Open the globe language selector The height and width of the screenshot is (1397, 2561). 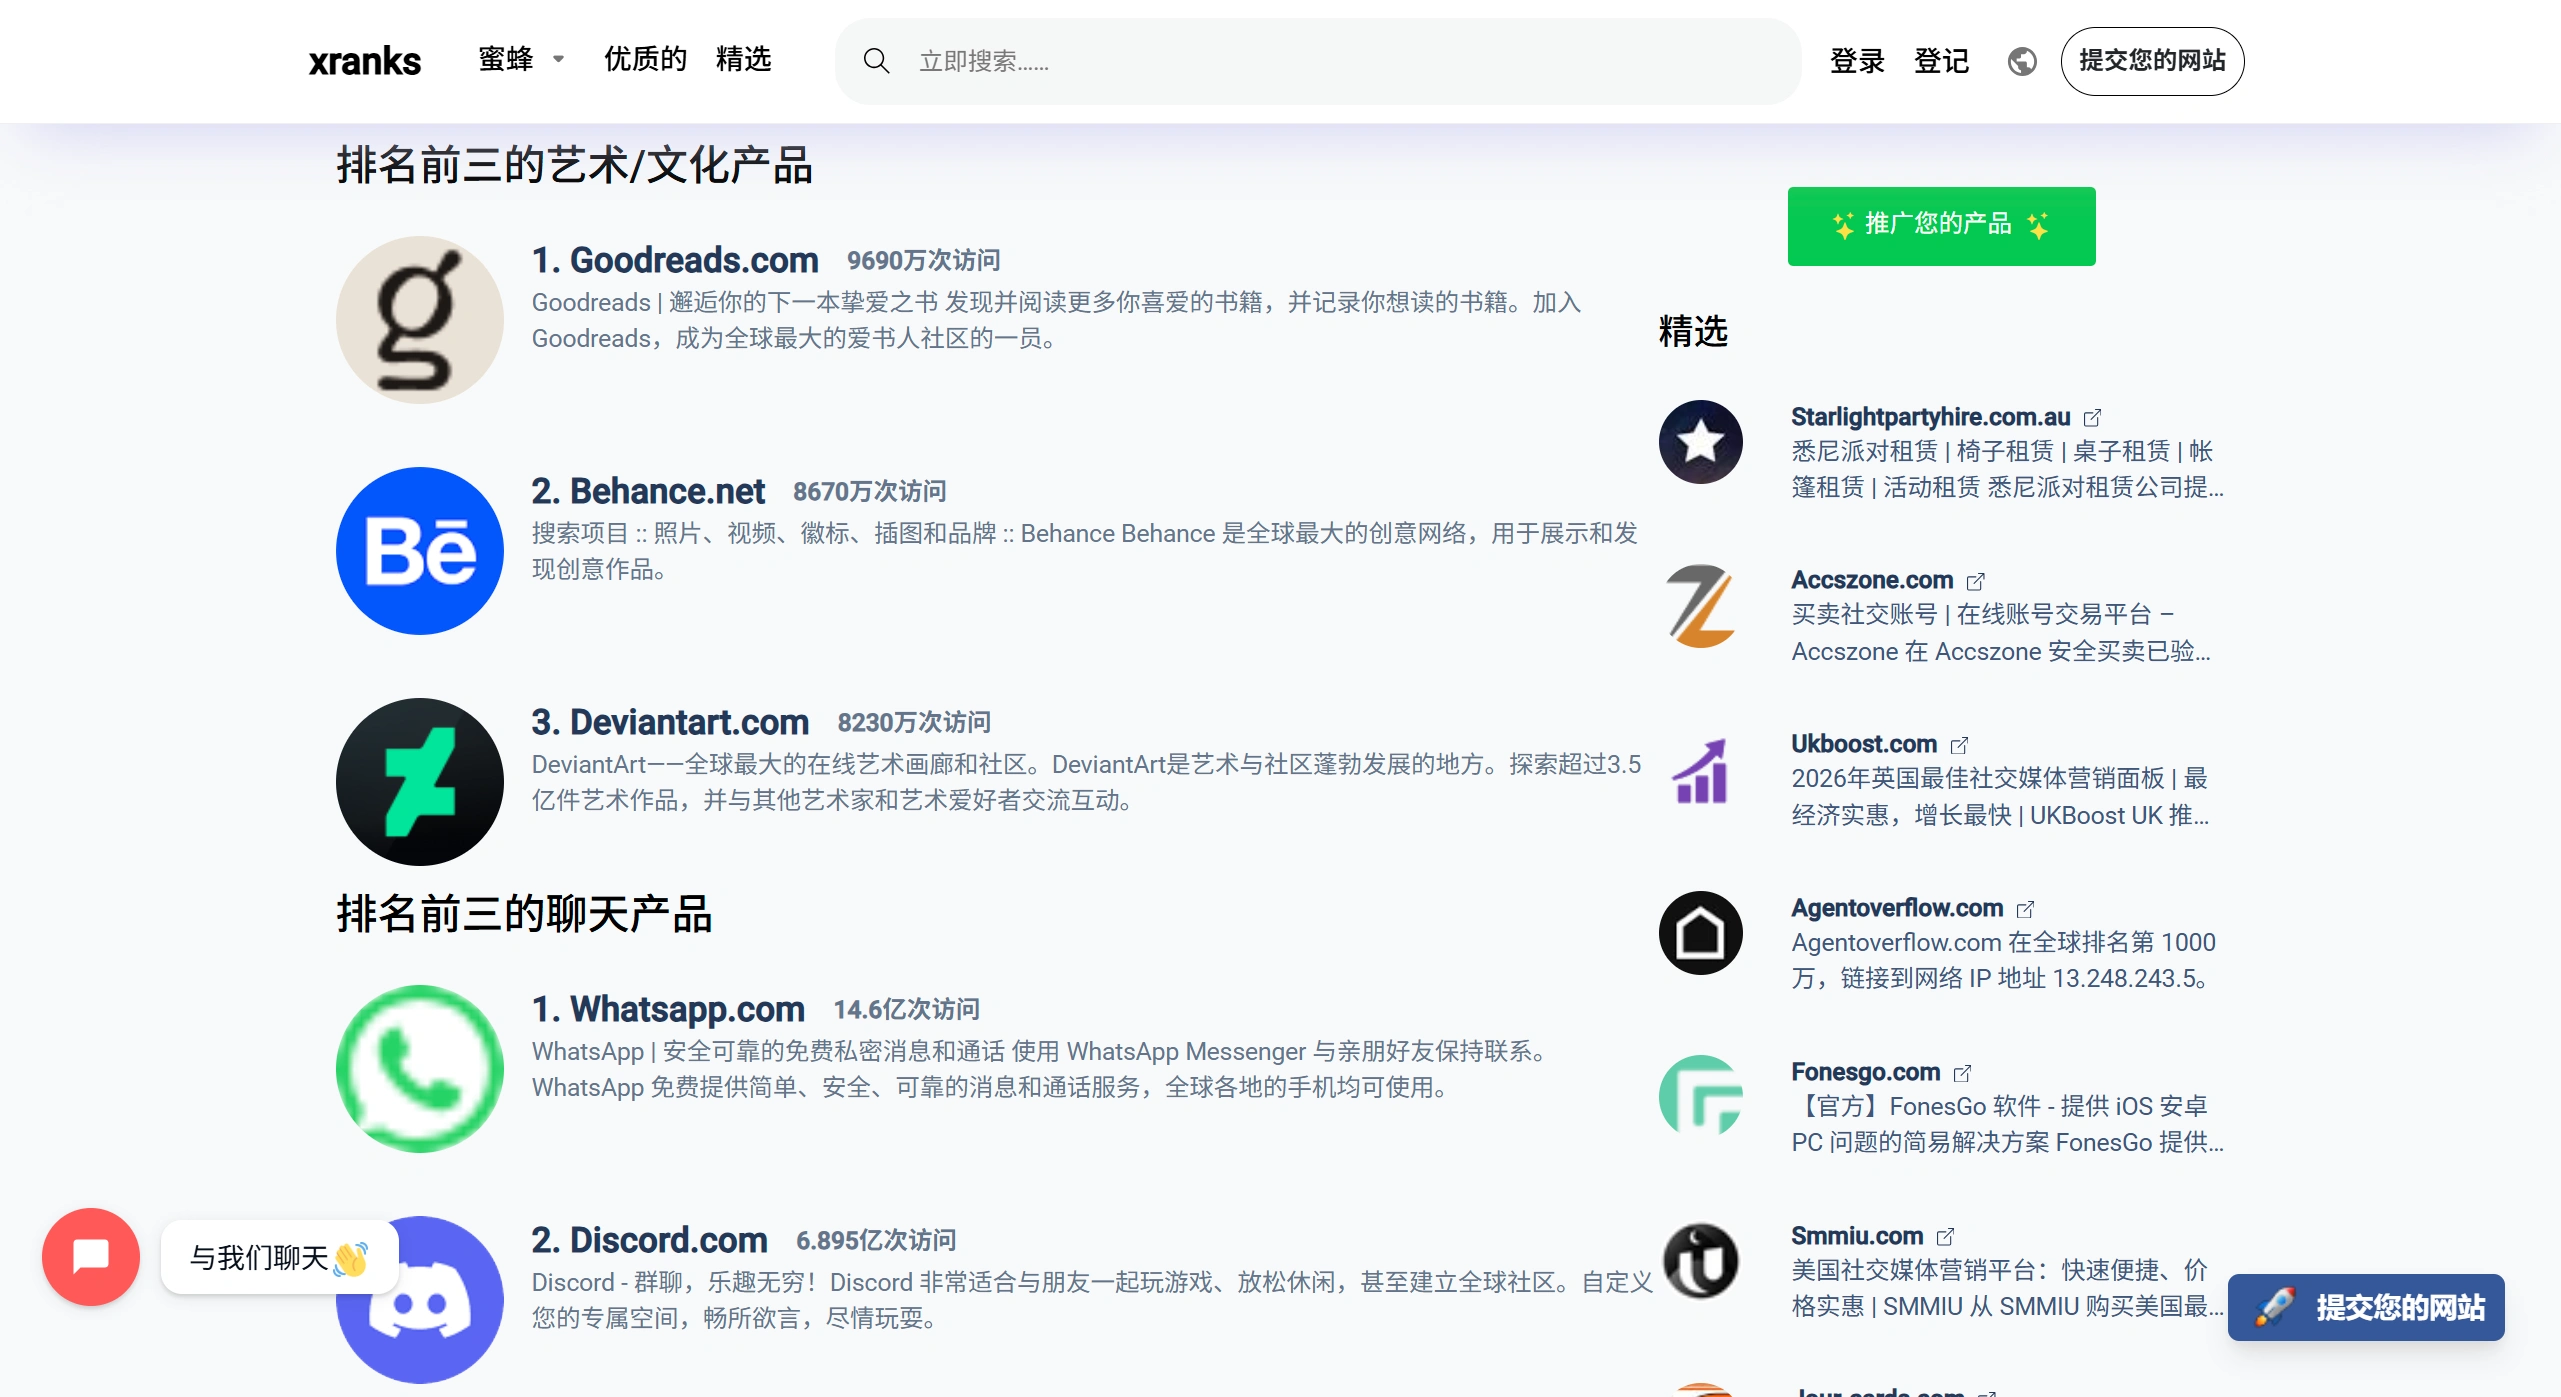2022,61
